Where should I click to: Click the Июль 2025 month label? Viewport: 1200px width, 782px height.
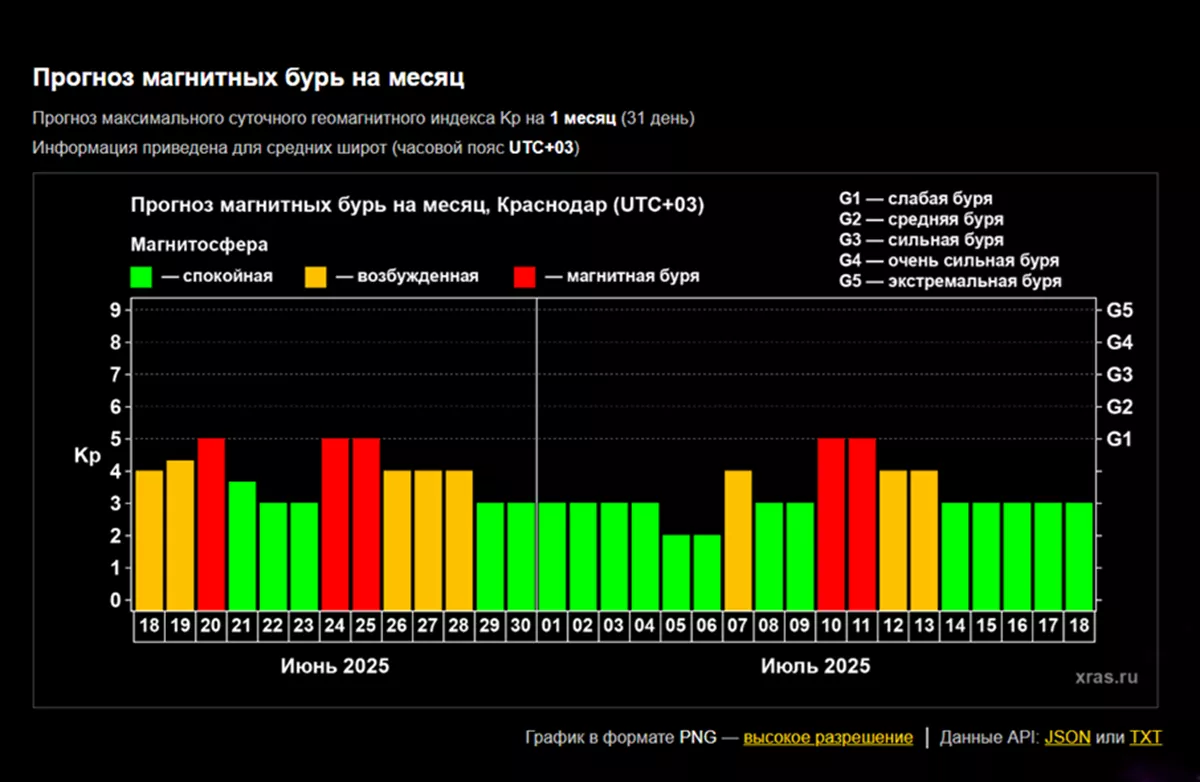click(815, 667)
